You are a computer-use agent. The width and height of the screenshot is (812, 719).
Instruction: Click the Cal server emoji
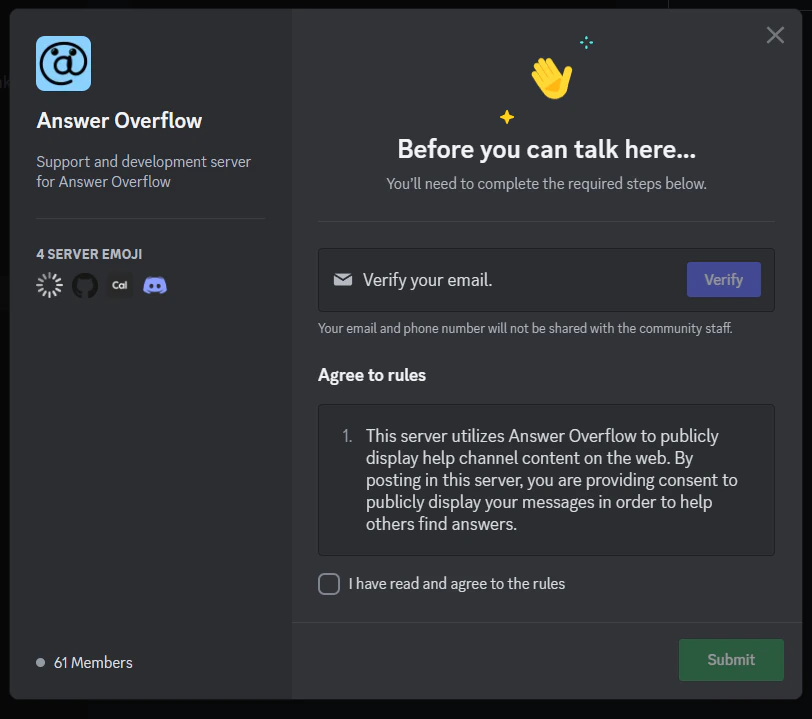pos(120,285)
